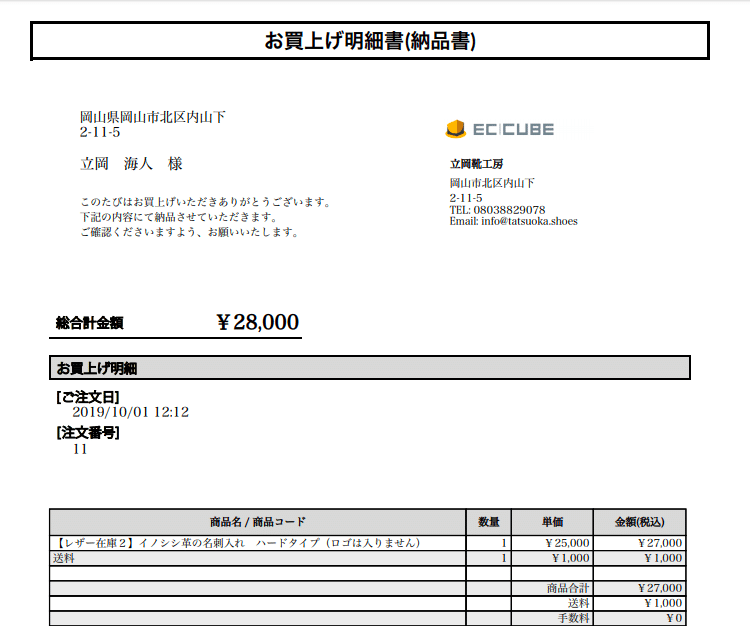The width and height of the screenshot is (750, 626).
Task: Click the 商品名 / 商品コード column header
Action: pos(257,522)
